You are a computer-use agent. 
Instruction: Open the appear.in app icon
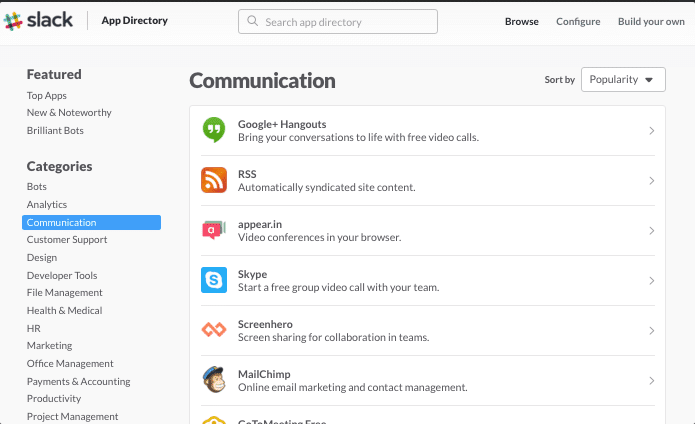[214, 230]
